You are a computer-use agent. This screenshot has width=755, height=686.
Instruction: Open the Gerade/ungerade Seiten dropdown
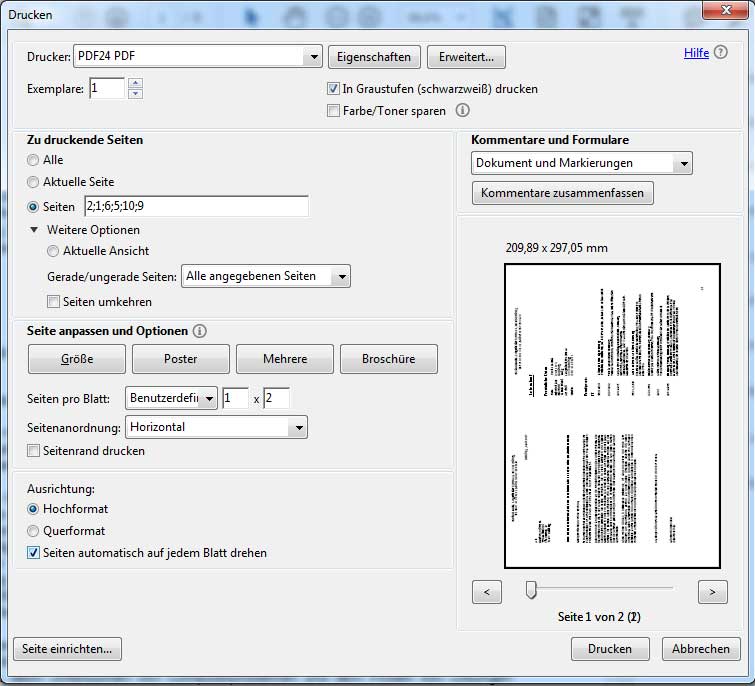coord(266,276)
